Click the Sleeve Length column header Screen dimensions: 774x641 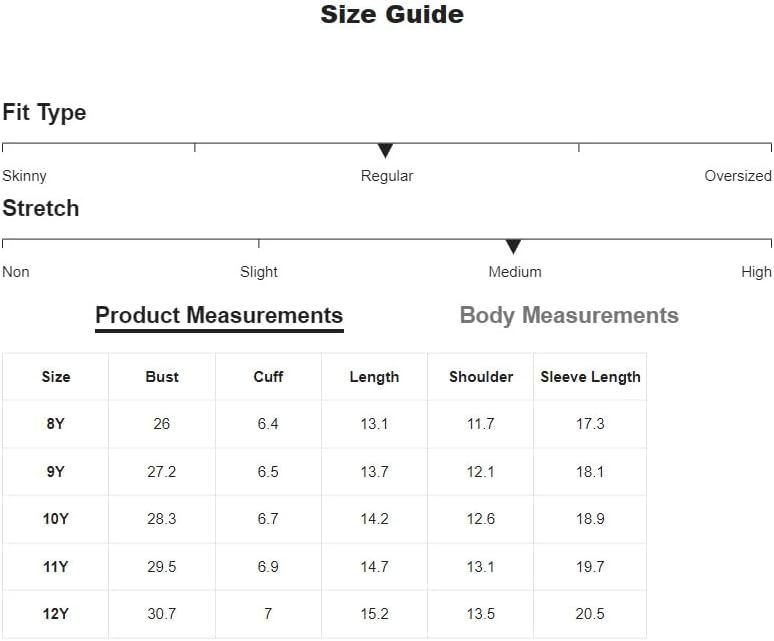point(590,377)
